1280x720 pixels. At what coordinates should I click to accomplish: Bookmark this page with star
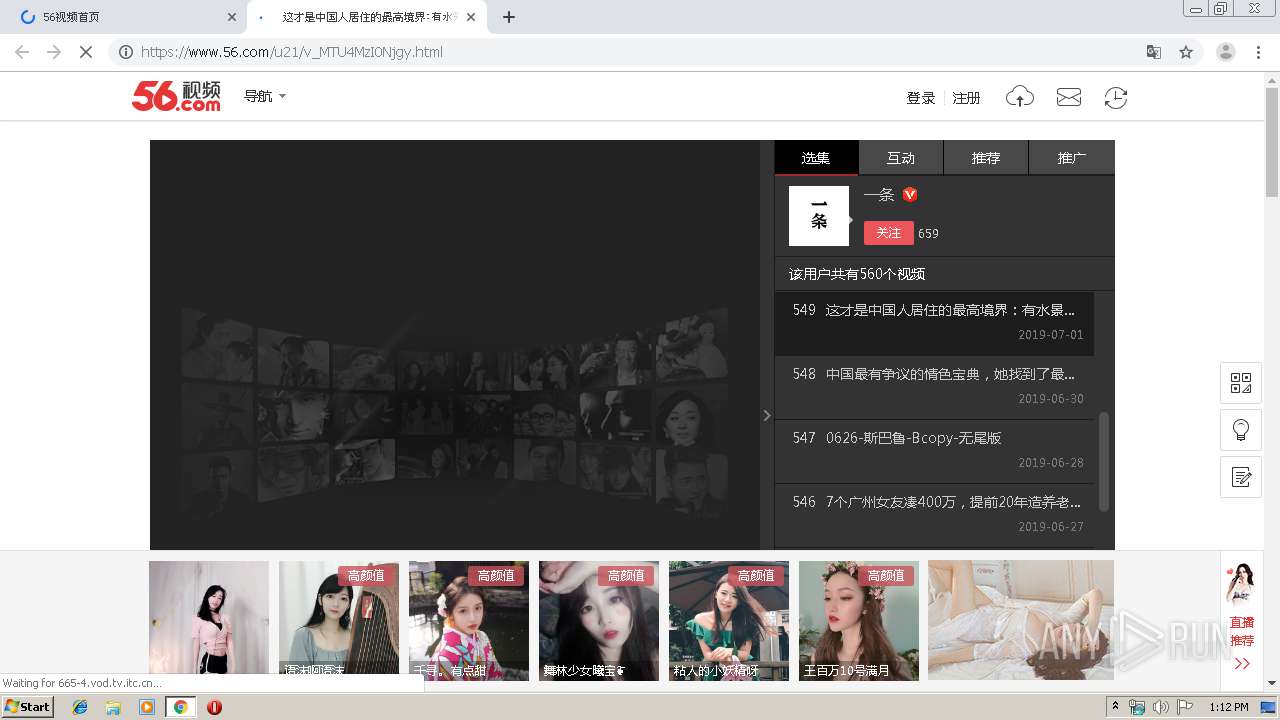[1186, 52]
